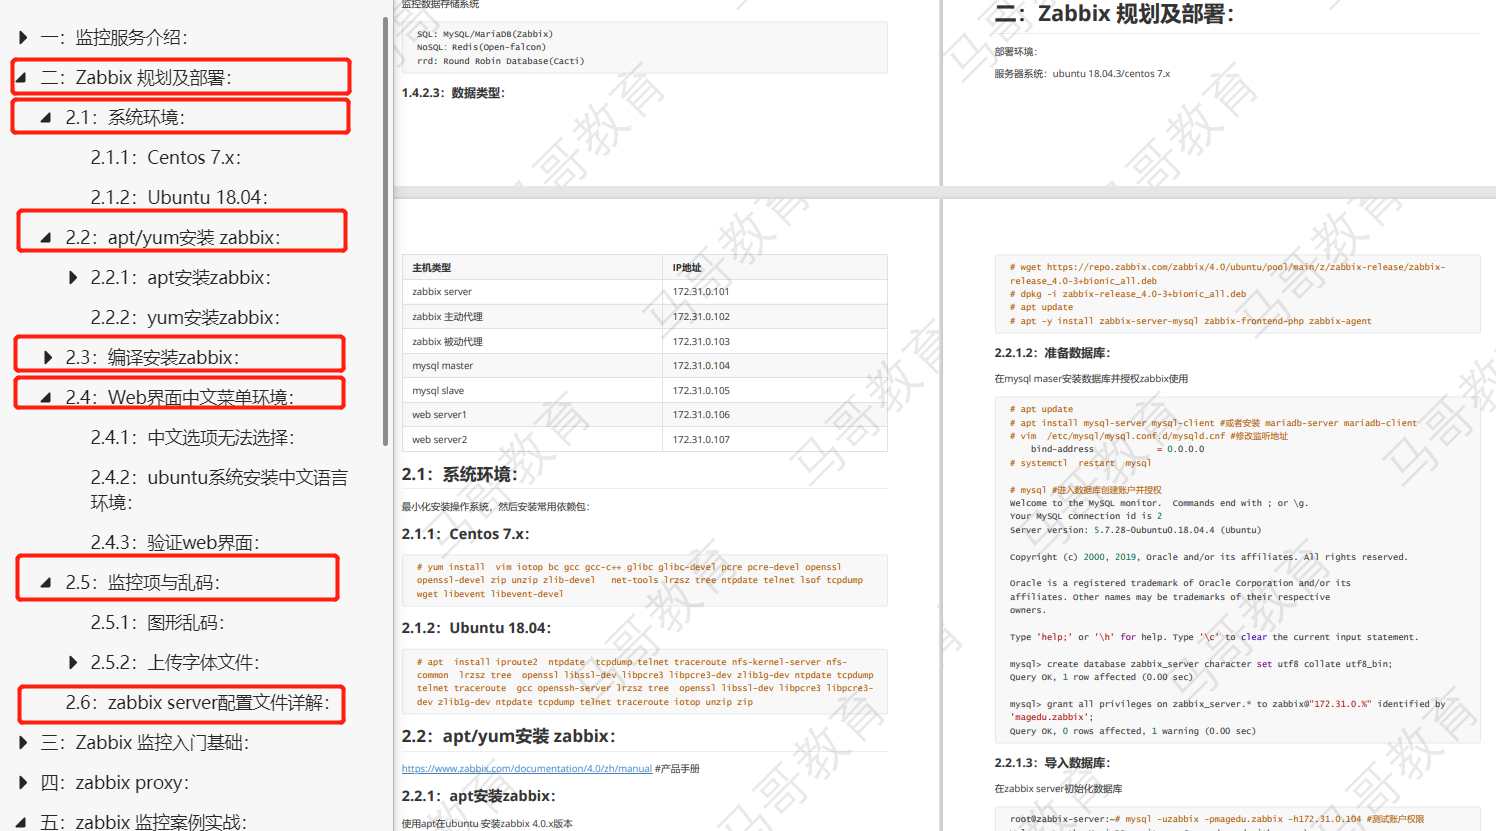Click the 2.1.1：Centos 7.x page heading

(x=466, y=534)
